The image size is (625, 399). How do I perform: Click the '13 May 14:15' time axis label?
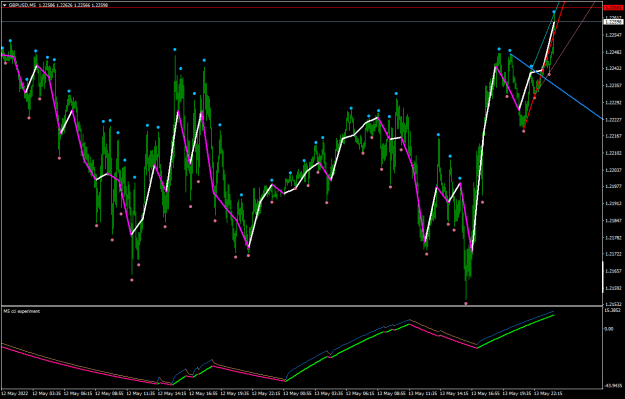click(x=454, y=394)
